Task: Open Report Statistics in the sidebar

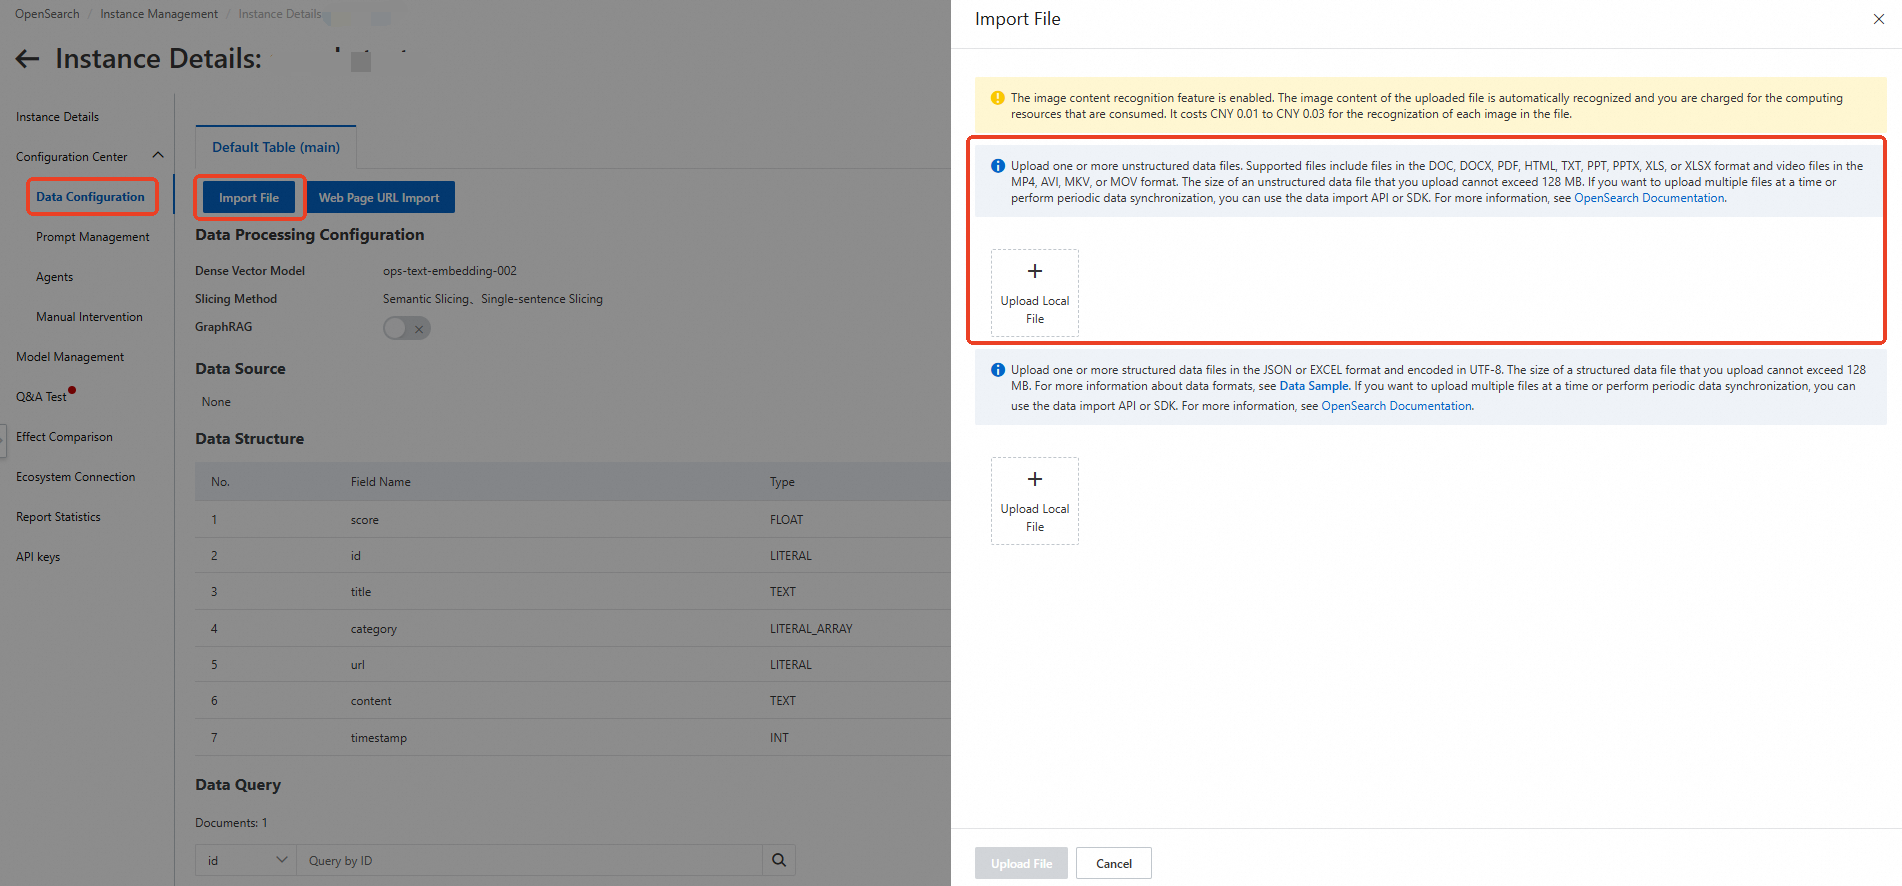Action: point(58,517)
